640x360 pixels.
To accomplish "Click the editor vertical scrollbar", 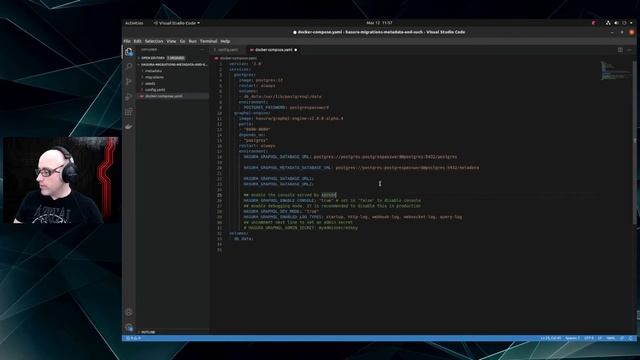I will click(634, 142).
